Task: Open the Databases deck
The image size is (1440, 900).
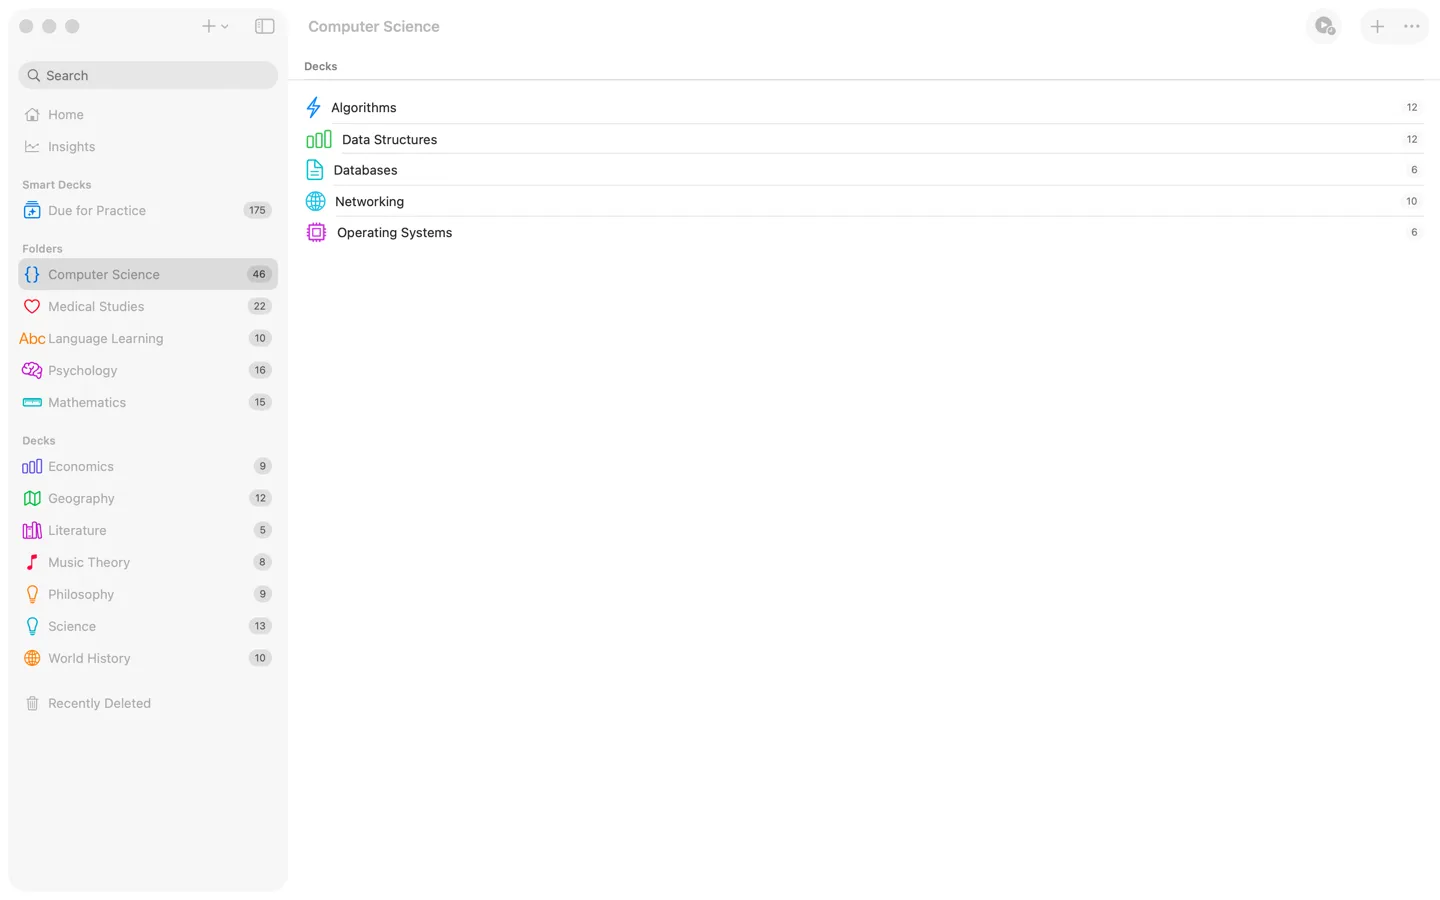Action: coord(864,170)
